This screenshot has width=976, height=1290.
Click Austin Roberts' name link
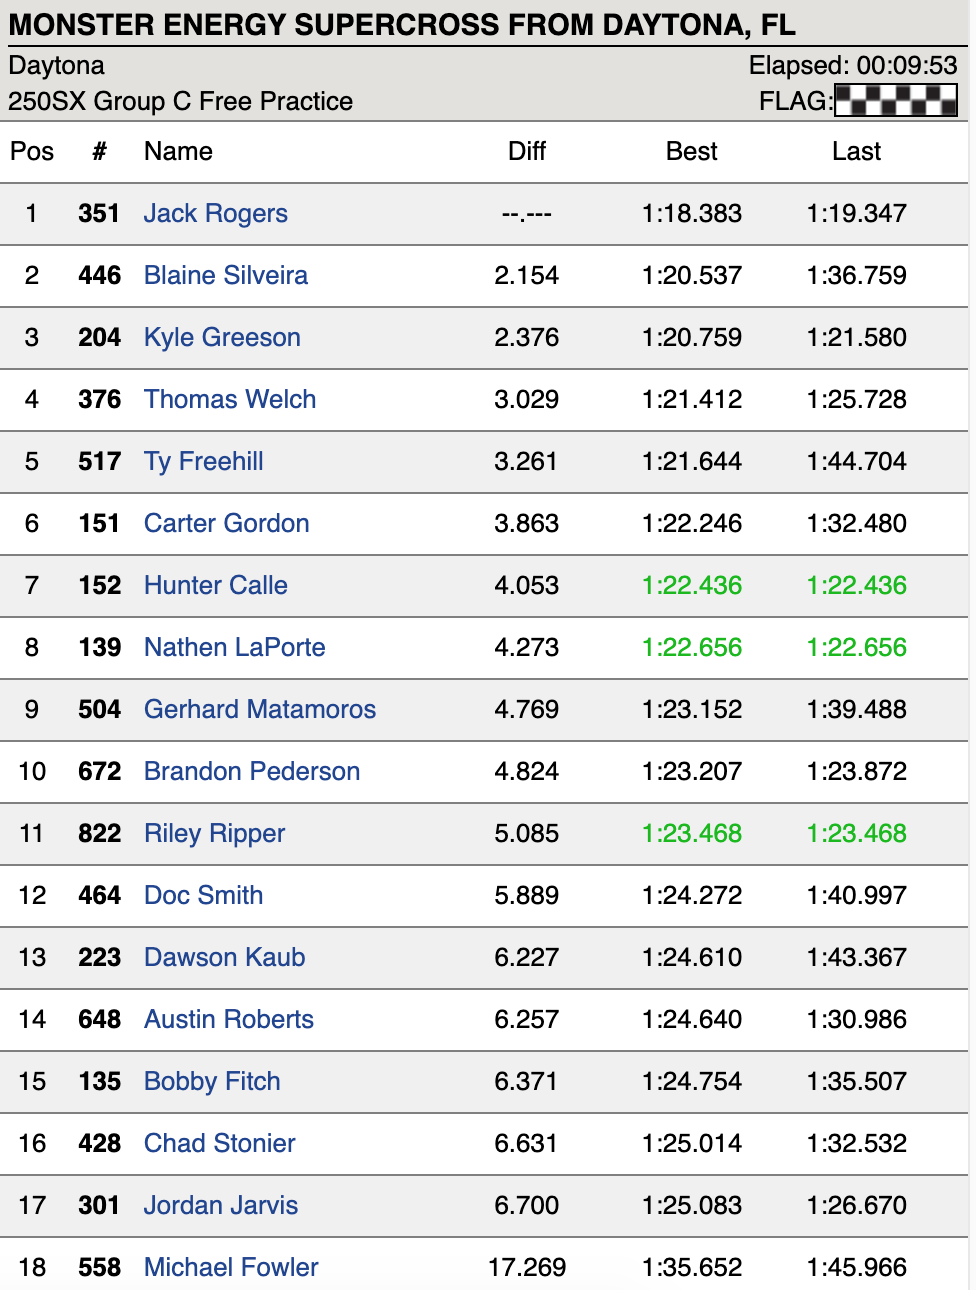(x=228, y=1019)
